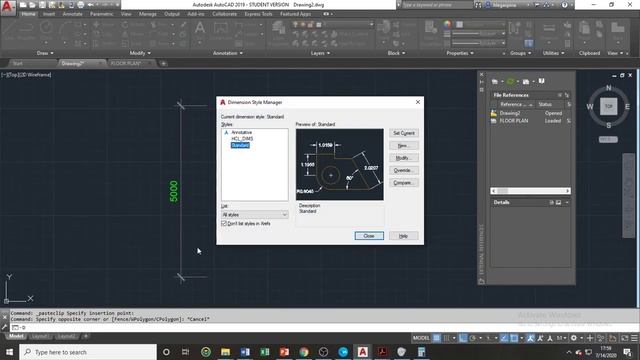Viewport: 640px width, 360px height.
Task: Open Chrome from the taskbar
Action: click(x=304, y=352)
